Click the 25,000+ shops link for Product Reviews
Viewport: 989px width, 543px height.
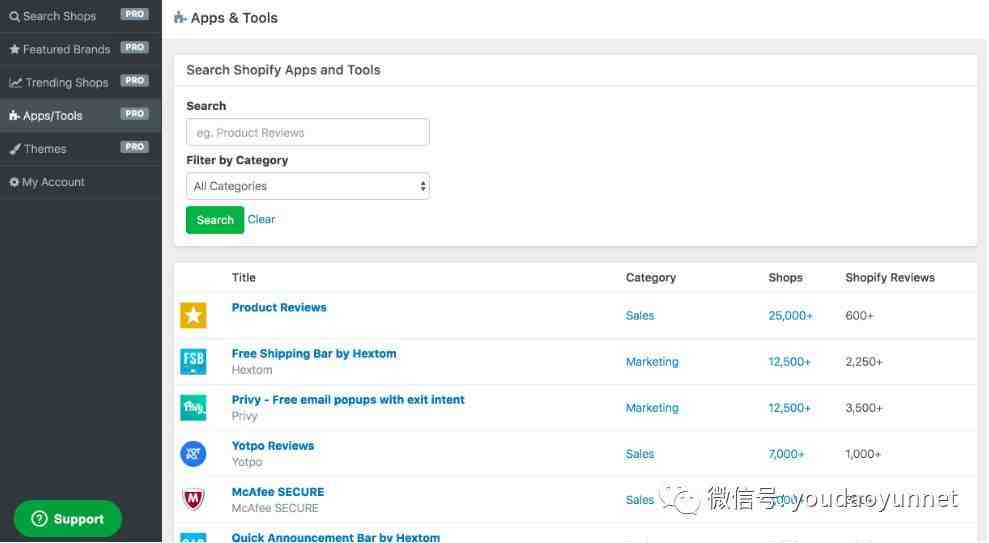(x=790, y=316)
